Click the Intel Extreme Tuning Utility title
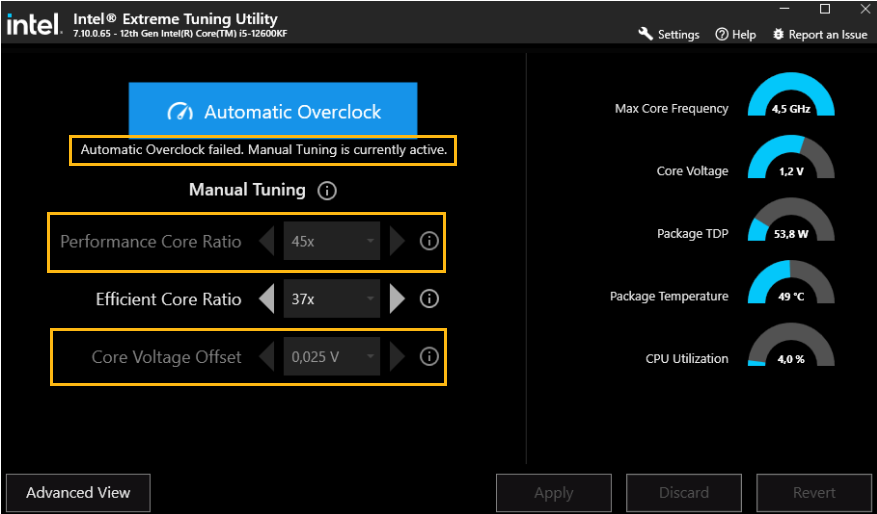The height and width of the screenshot is (514, 877). pos(175,19)
